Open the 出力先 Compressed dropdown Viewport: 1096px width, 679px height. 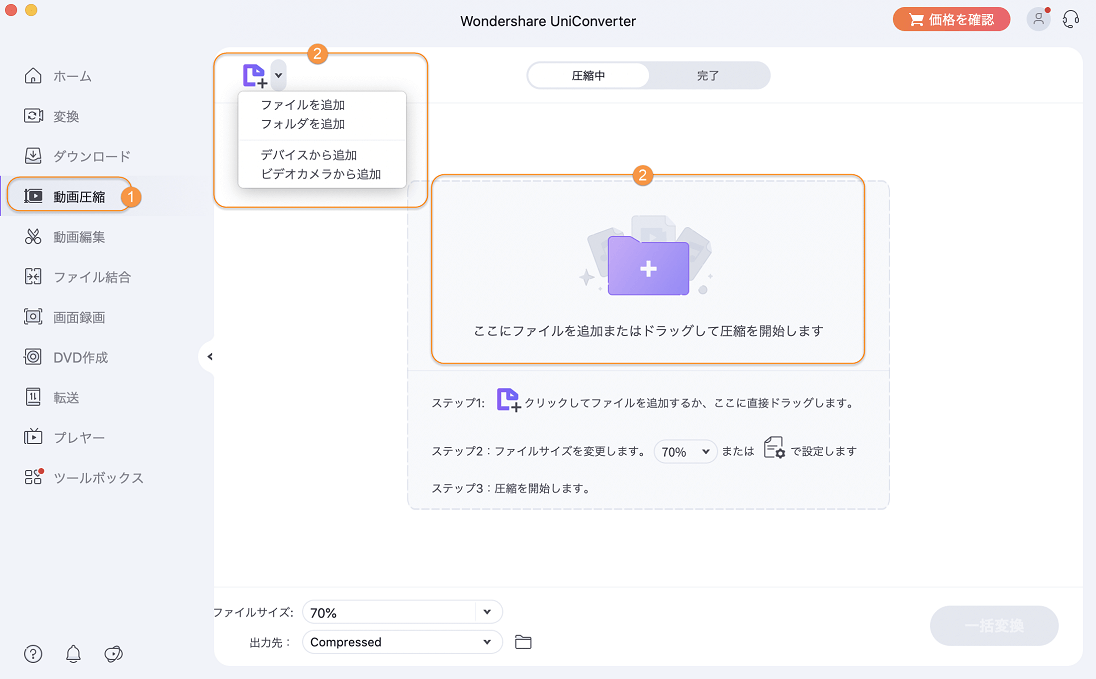click(402, 642)
